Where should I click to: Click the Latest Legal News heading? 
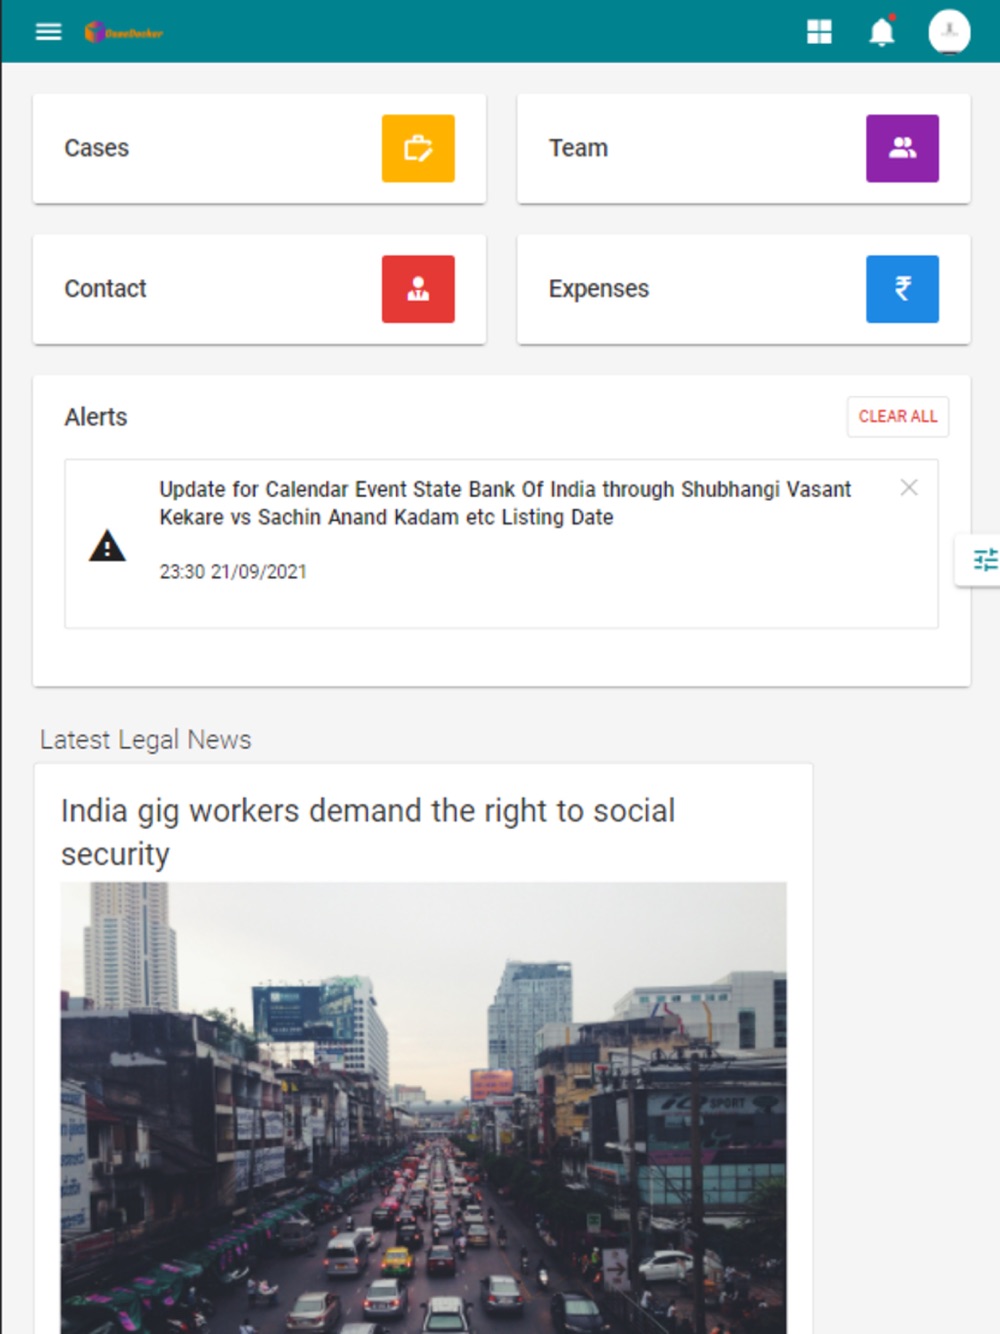[146, 740]
